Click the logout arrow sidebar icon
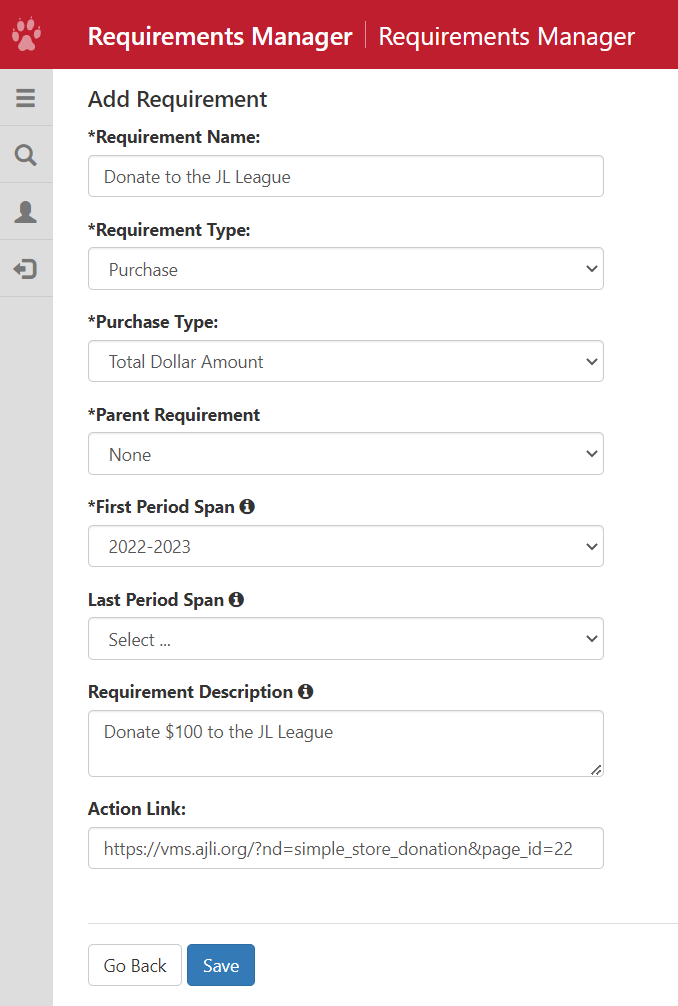The width and height of the screenshot is (678, 1006). click(26, 269)
